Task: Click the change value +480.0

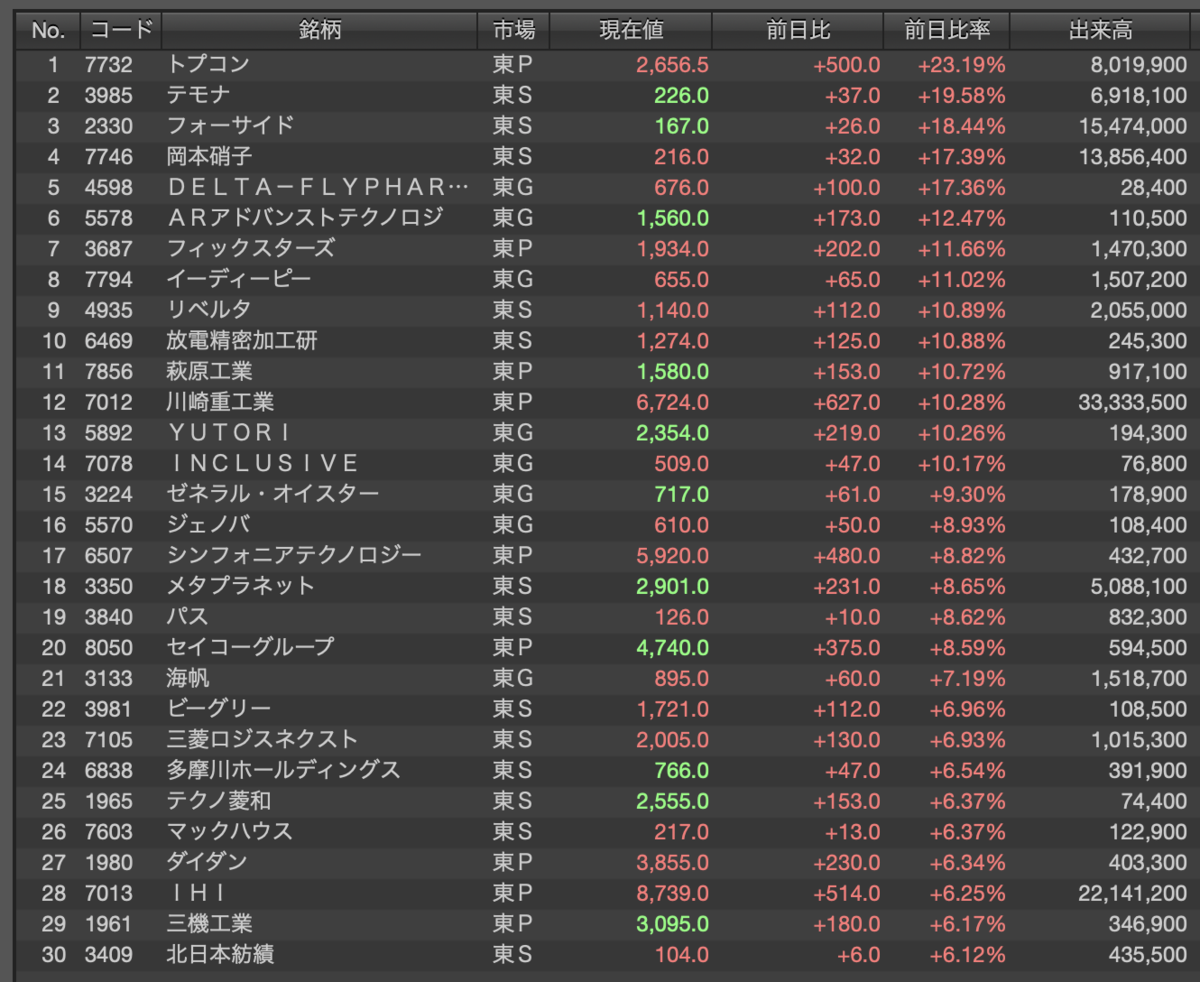Action: (847, 556)
